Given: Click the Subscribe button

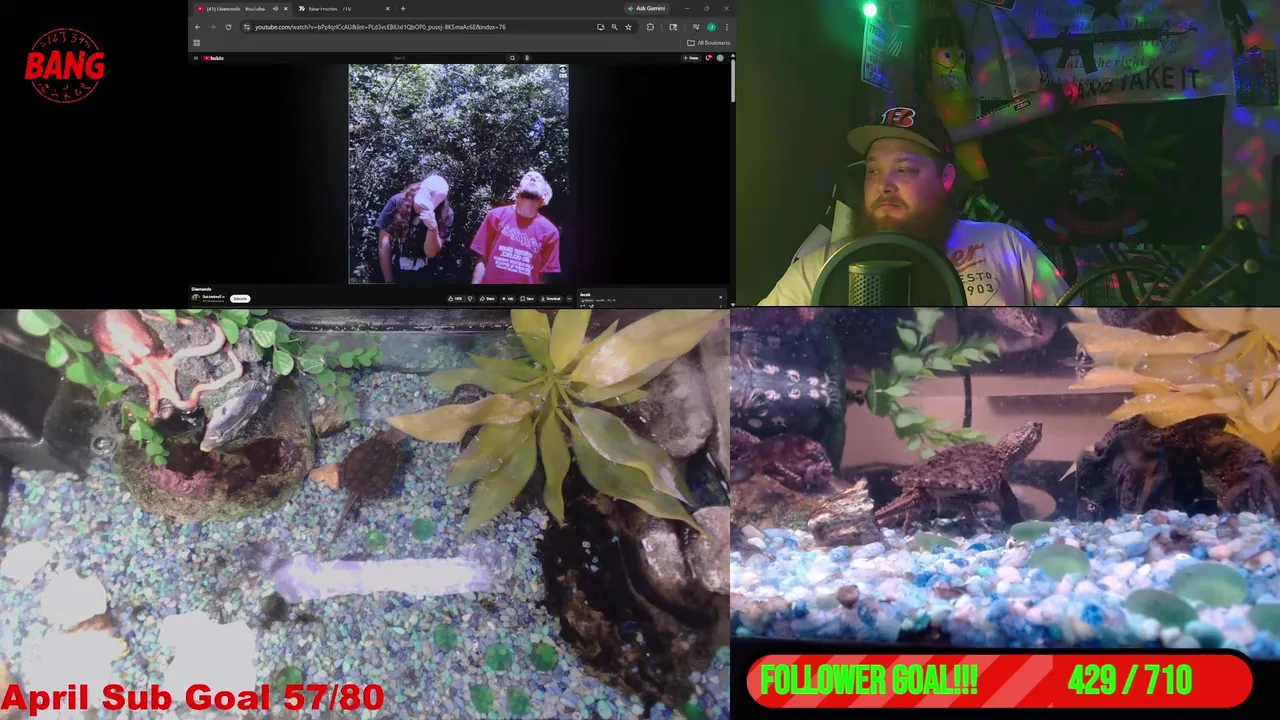Looking at the screenshot, I should point(240,298).
